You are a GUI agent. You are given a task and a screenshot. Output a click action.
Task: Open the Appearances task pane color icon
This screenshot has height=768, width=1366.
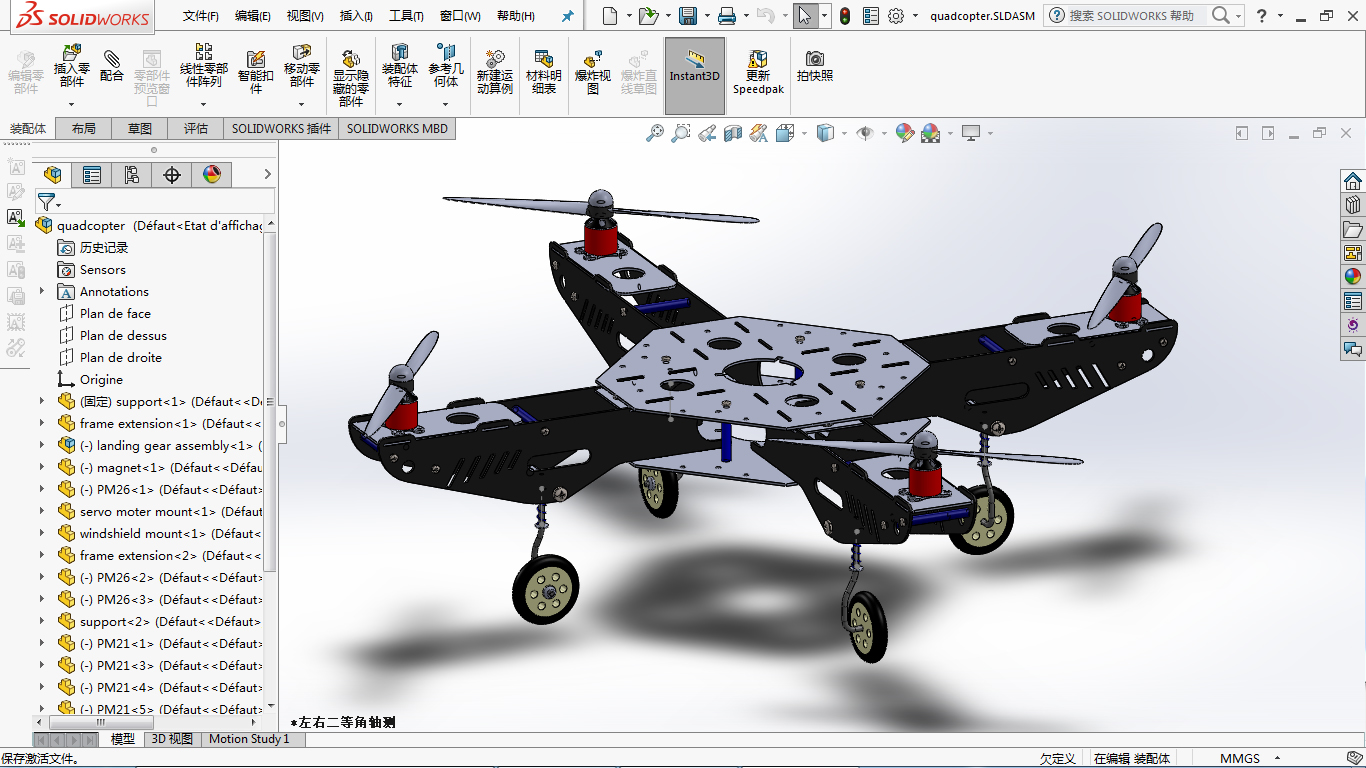click(x=1353, y=277)
